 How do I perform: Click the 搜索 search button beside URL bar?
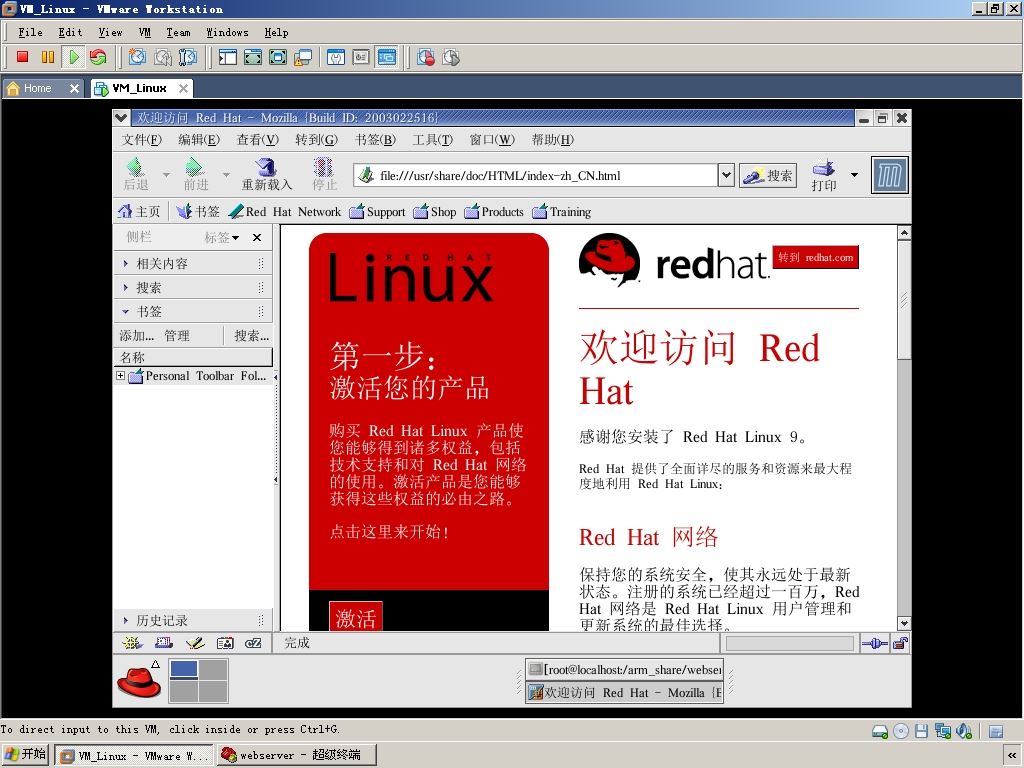tap(768, 175)
